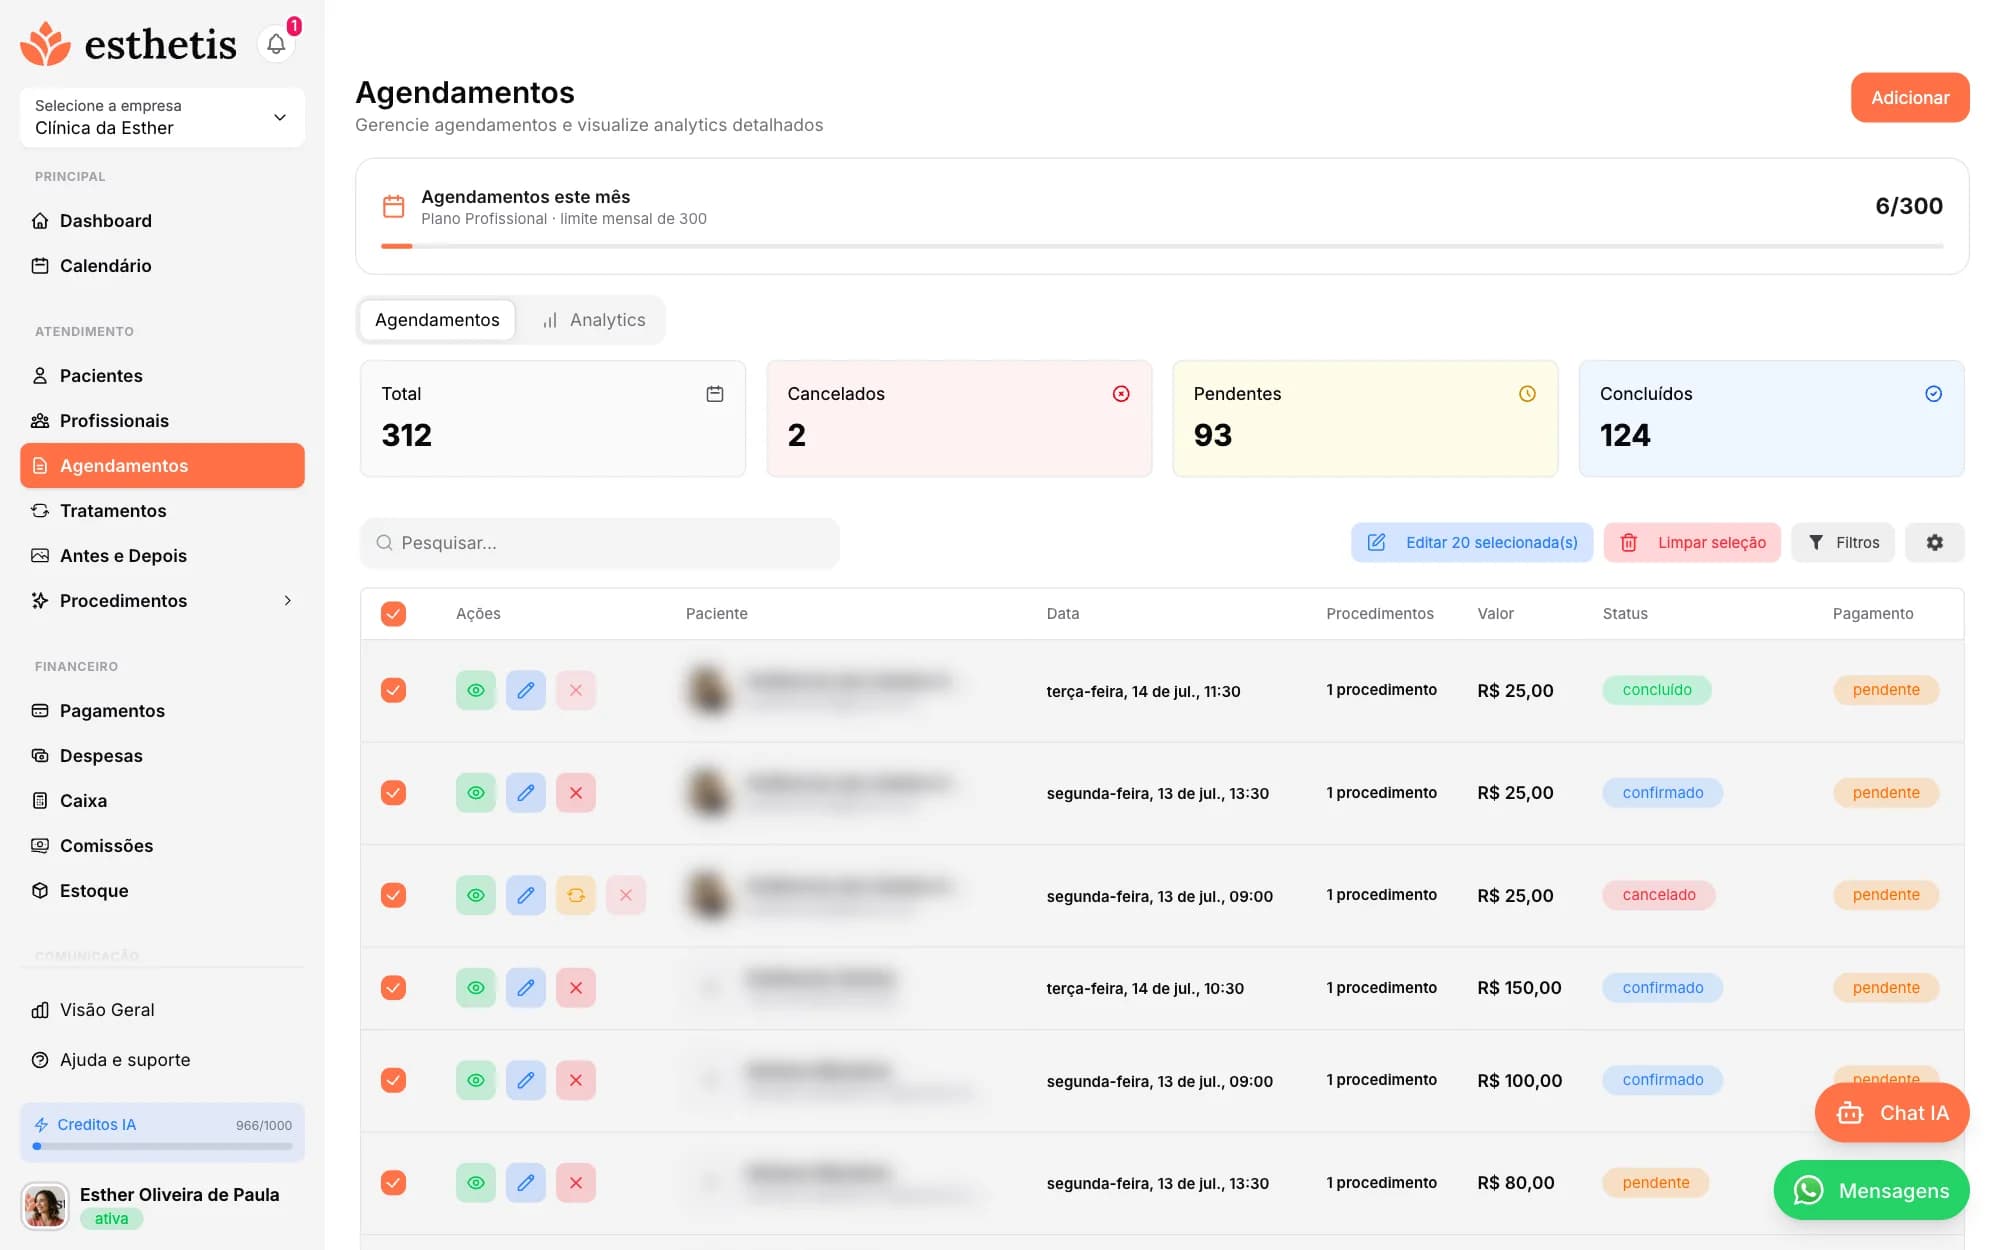Open the Selecione a empresa dropdown
2000x1250 pixels.
pos(162,117)
